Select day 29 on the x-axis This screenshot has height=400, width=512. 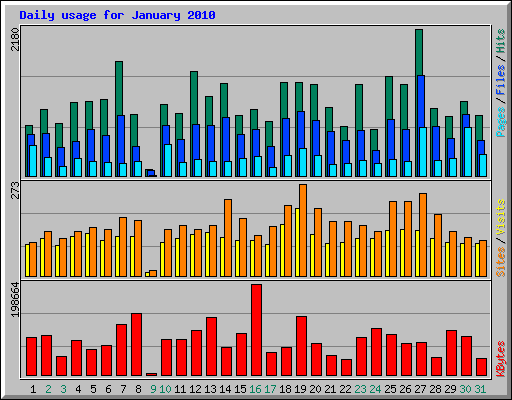pyautogui.click(x=450, y=389)
